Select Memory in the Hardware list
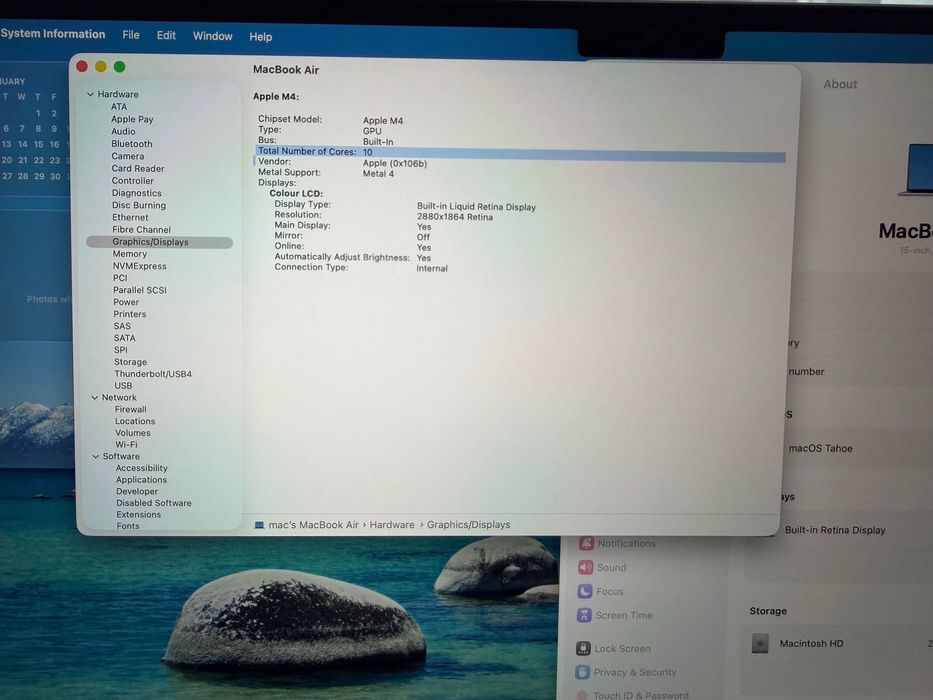The height and width of the screenshot is (700, 933). point(130,254)
